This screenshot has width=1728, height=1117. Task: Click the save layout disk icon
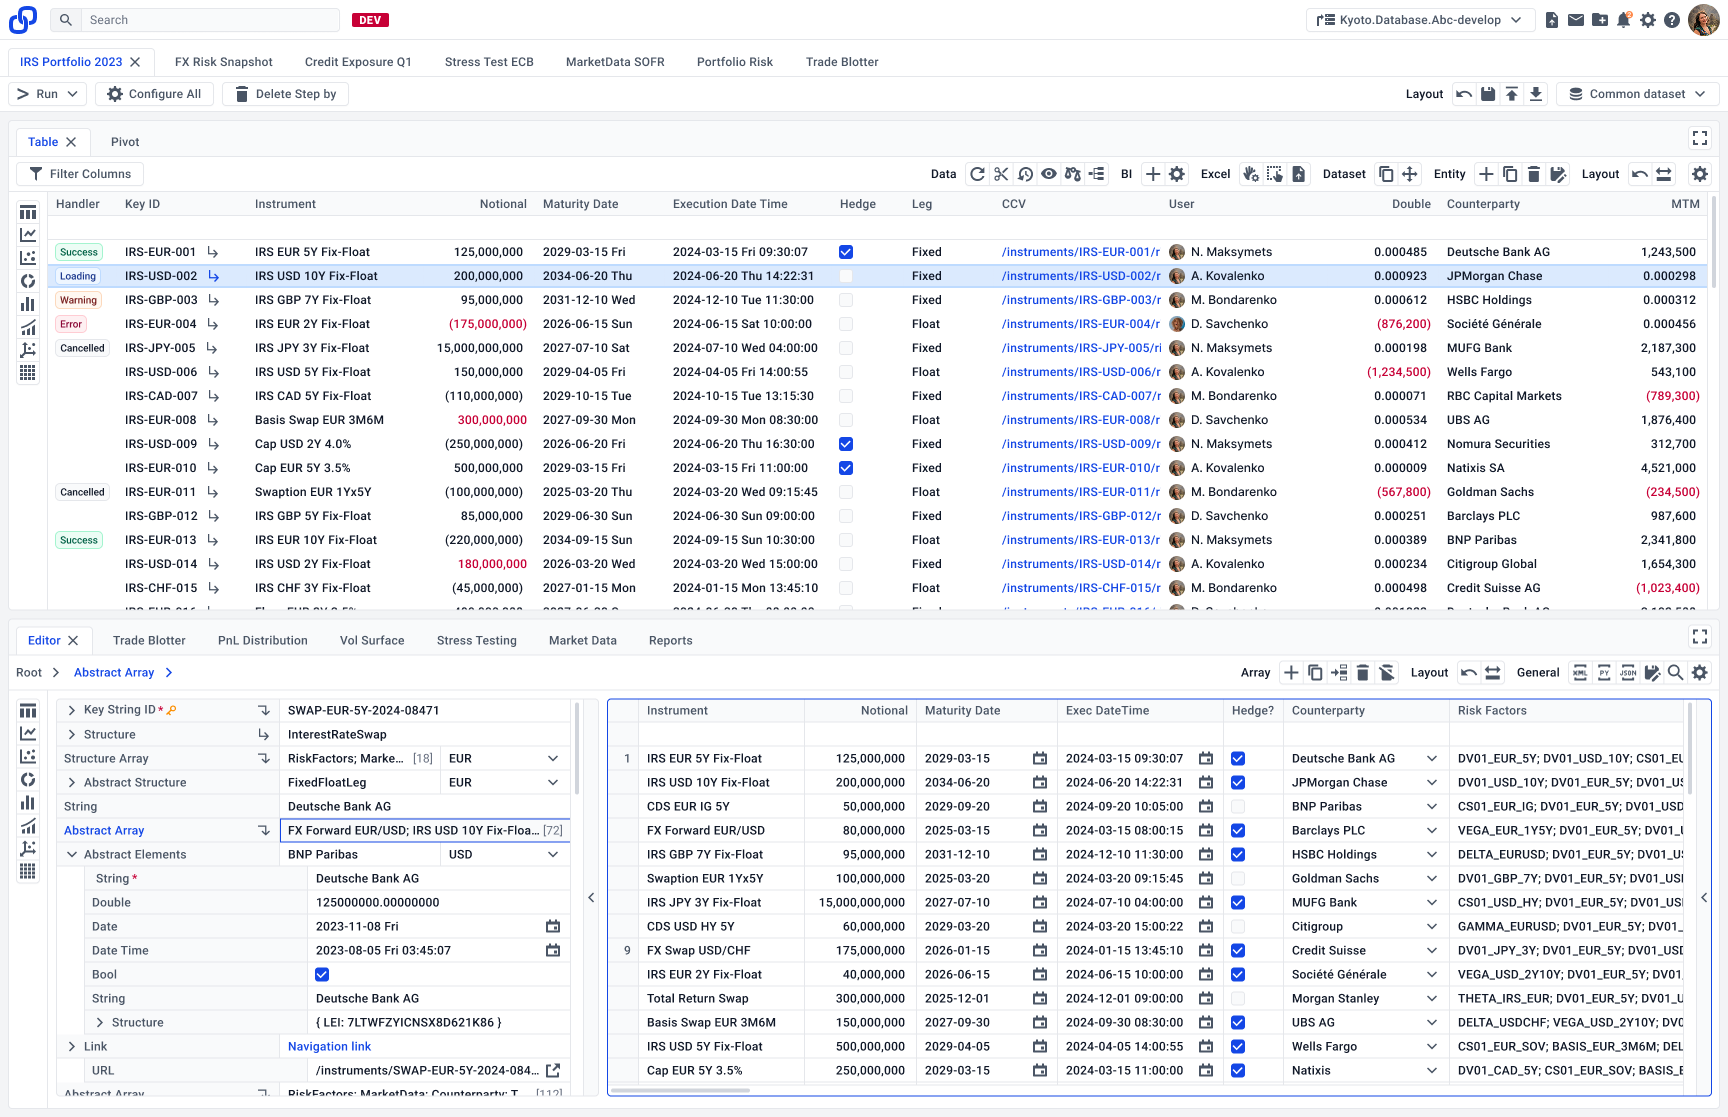pos(1488,94)
